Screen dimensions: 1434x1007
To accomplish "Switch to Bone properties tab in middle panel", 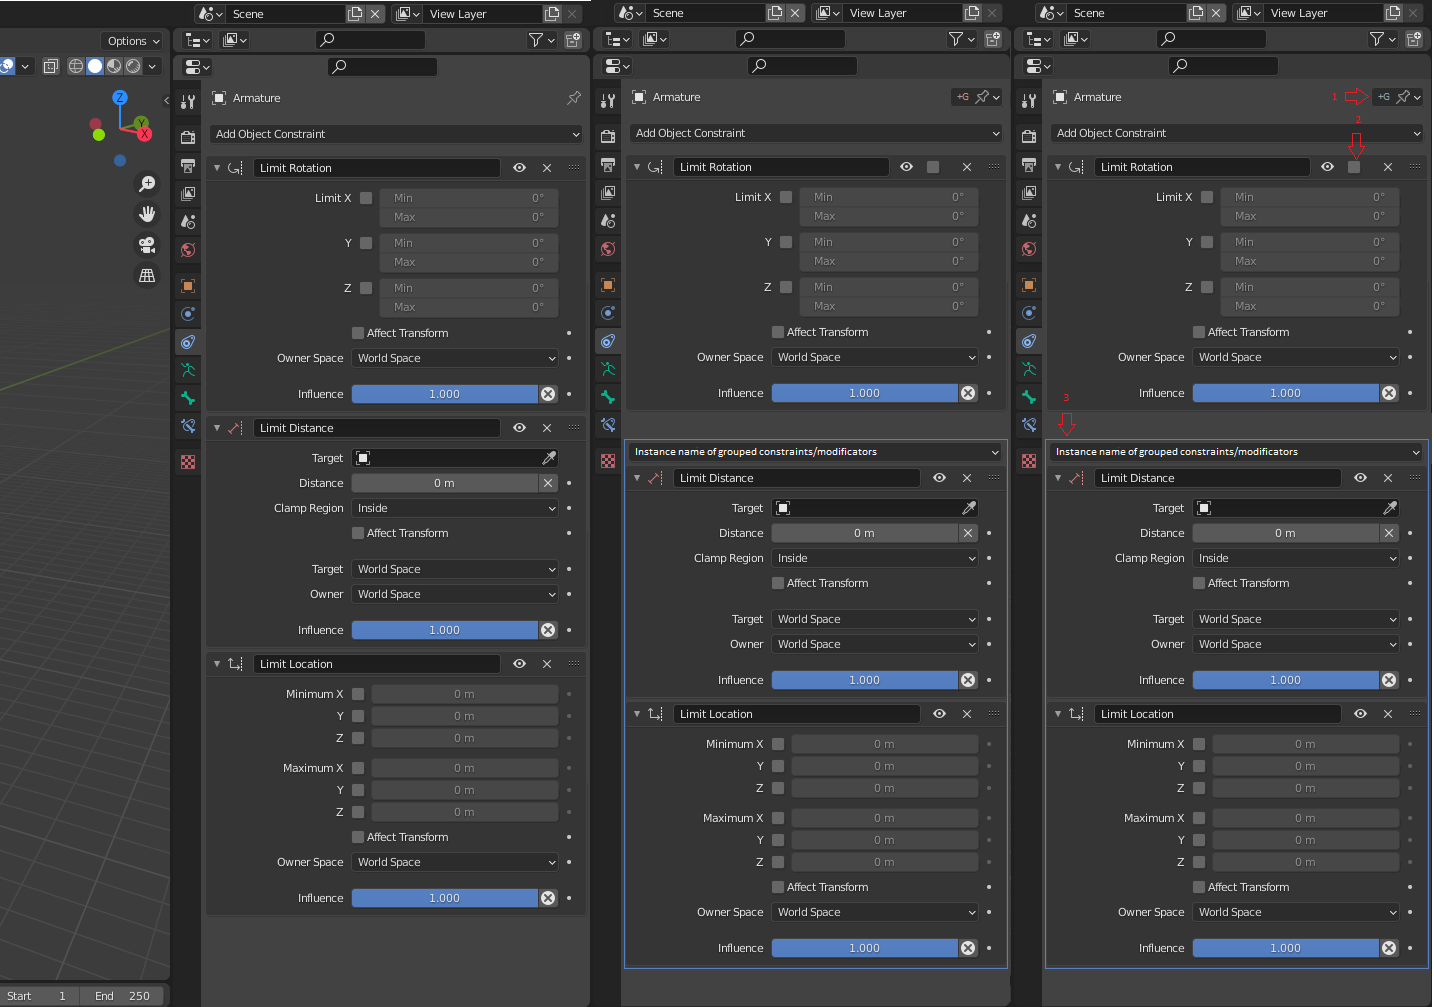I will click(x=608, y=397).
